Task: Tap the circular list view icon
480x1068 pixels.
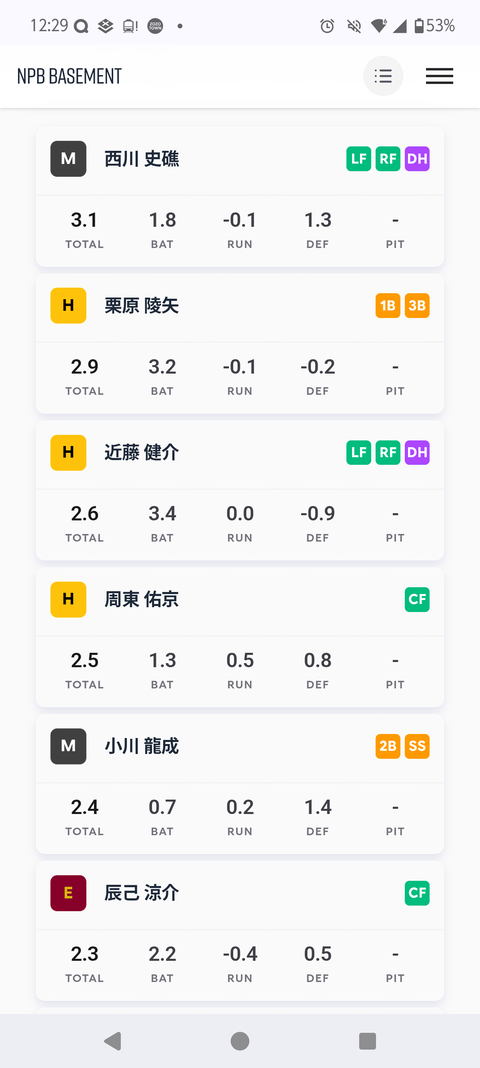Action: tap(383, 76)
